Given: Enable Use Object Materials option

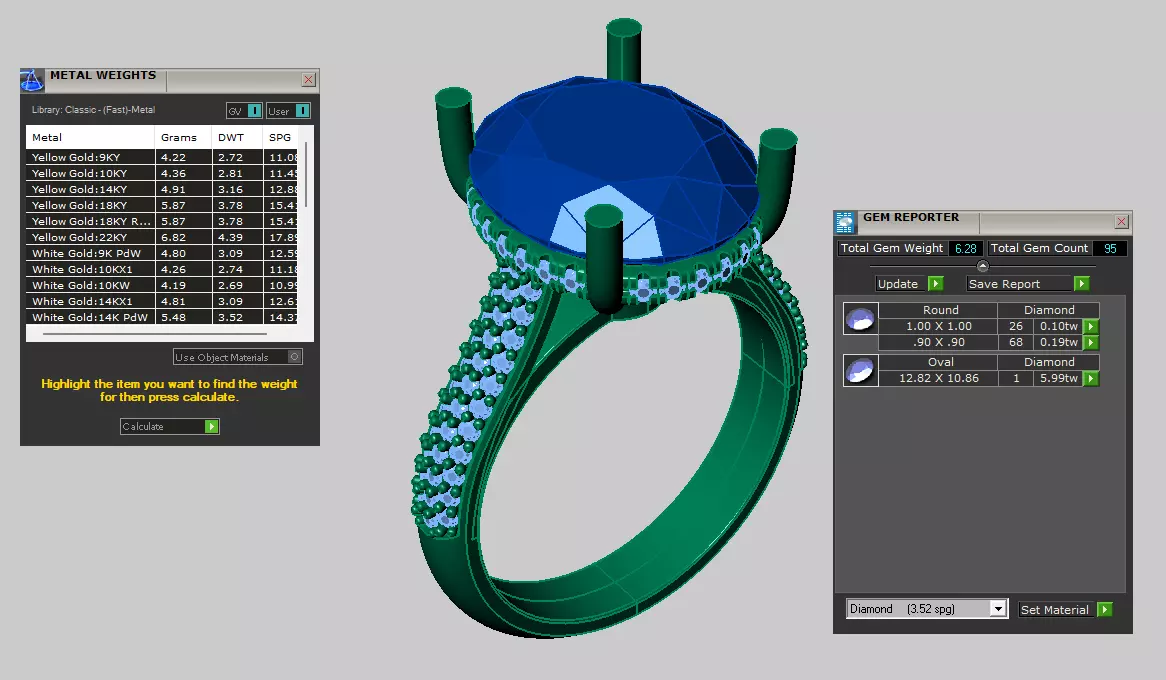Looking at the screenshot, I should tap(237, 357).
